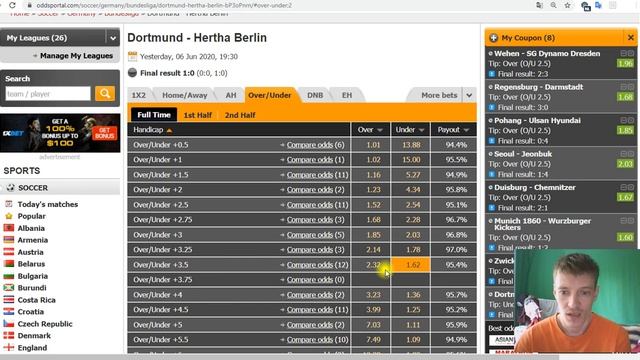Click the Popular star icon
Screen dimensions: 640x360
(x=9, y=216)
